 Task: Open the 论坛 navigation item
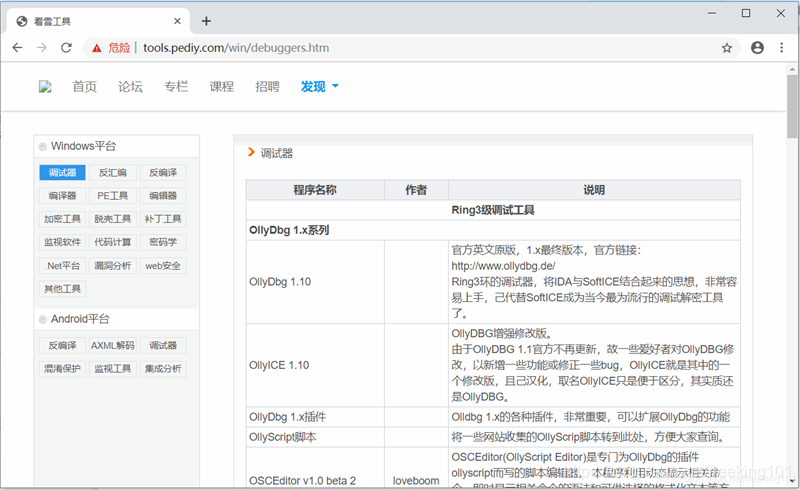click(131, 86)
